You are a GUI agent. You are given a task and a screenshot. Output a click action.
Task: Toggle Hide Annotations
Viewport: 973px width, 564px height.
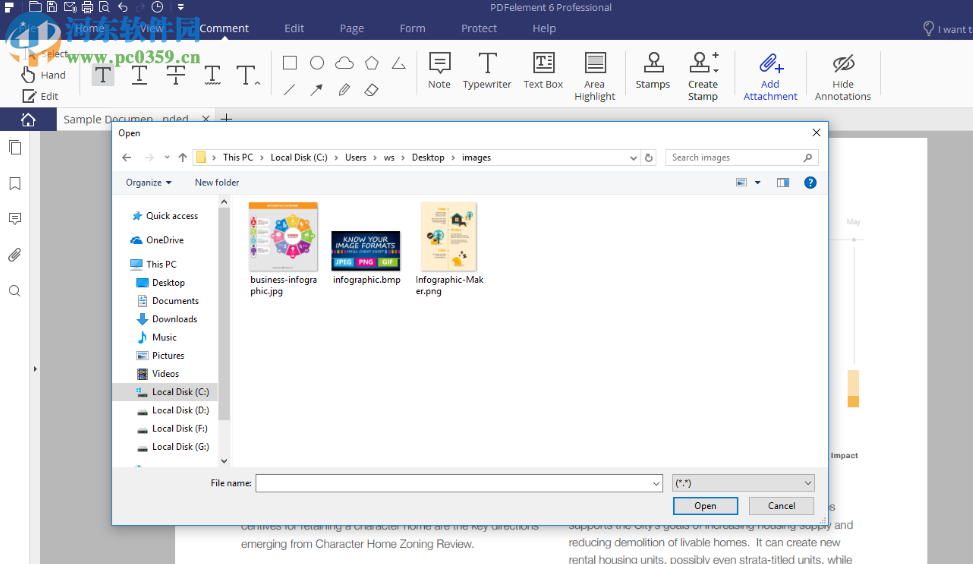pos(843,76)
